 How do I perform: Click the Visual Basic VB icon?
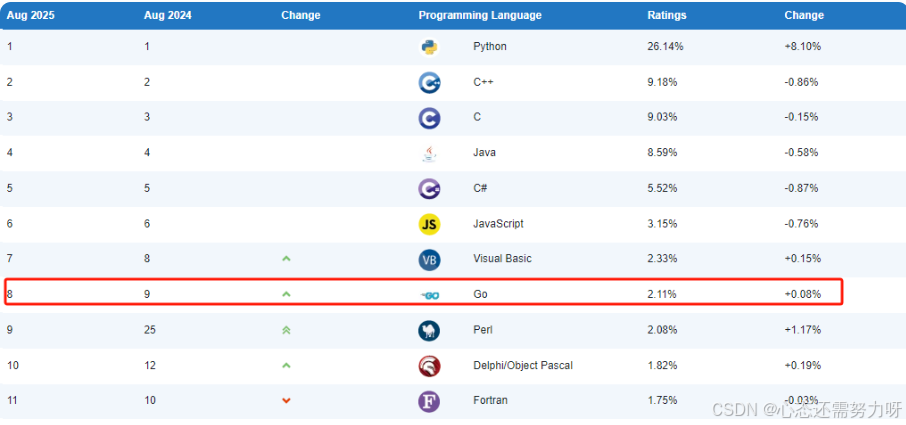pos(429,260)
